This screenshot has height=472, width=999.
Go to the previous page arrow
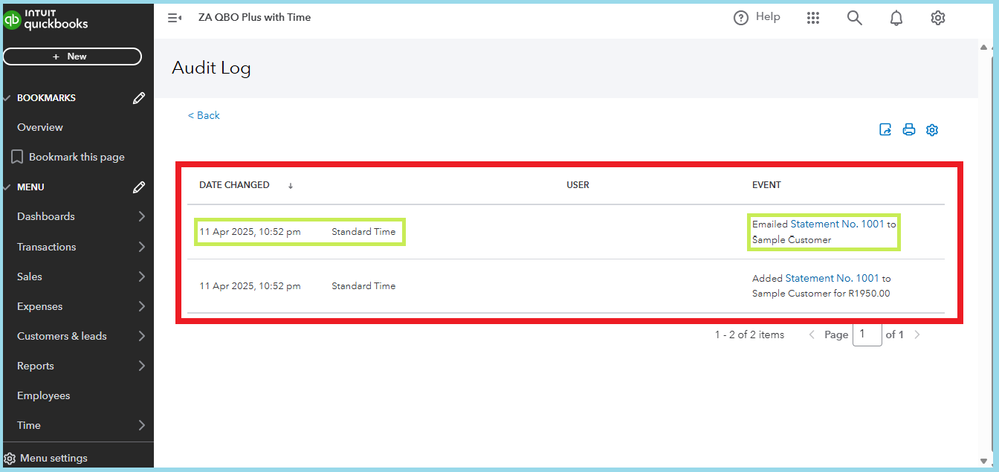tap(812, 334)
